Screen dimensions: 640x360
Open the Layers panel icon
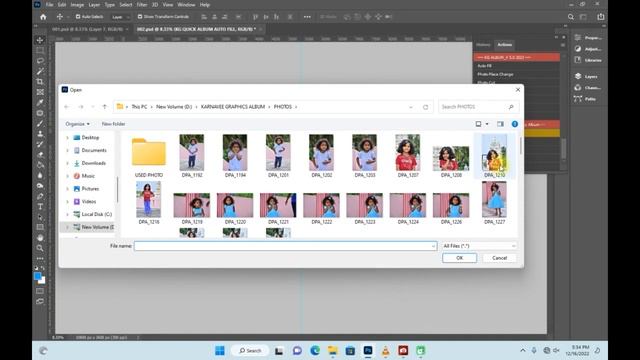pyautogui.click(x=578, y=76)
